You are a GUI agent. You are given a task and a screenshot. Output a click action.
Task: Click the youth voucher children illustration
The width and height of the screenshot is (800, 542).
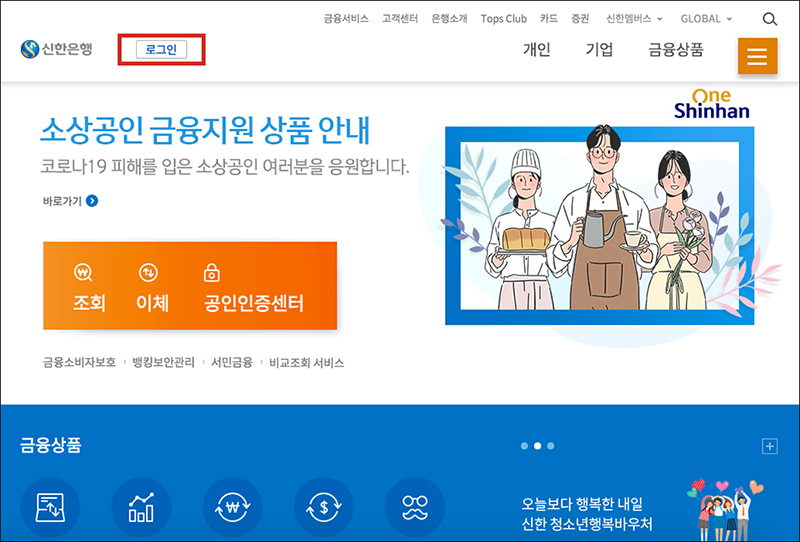coord(726,509)
